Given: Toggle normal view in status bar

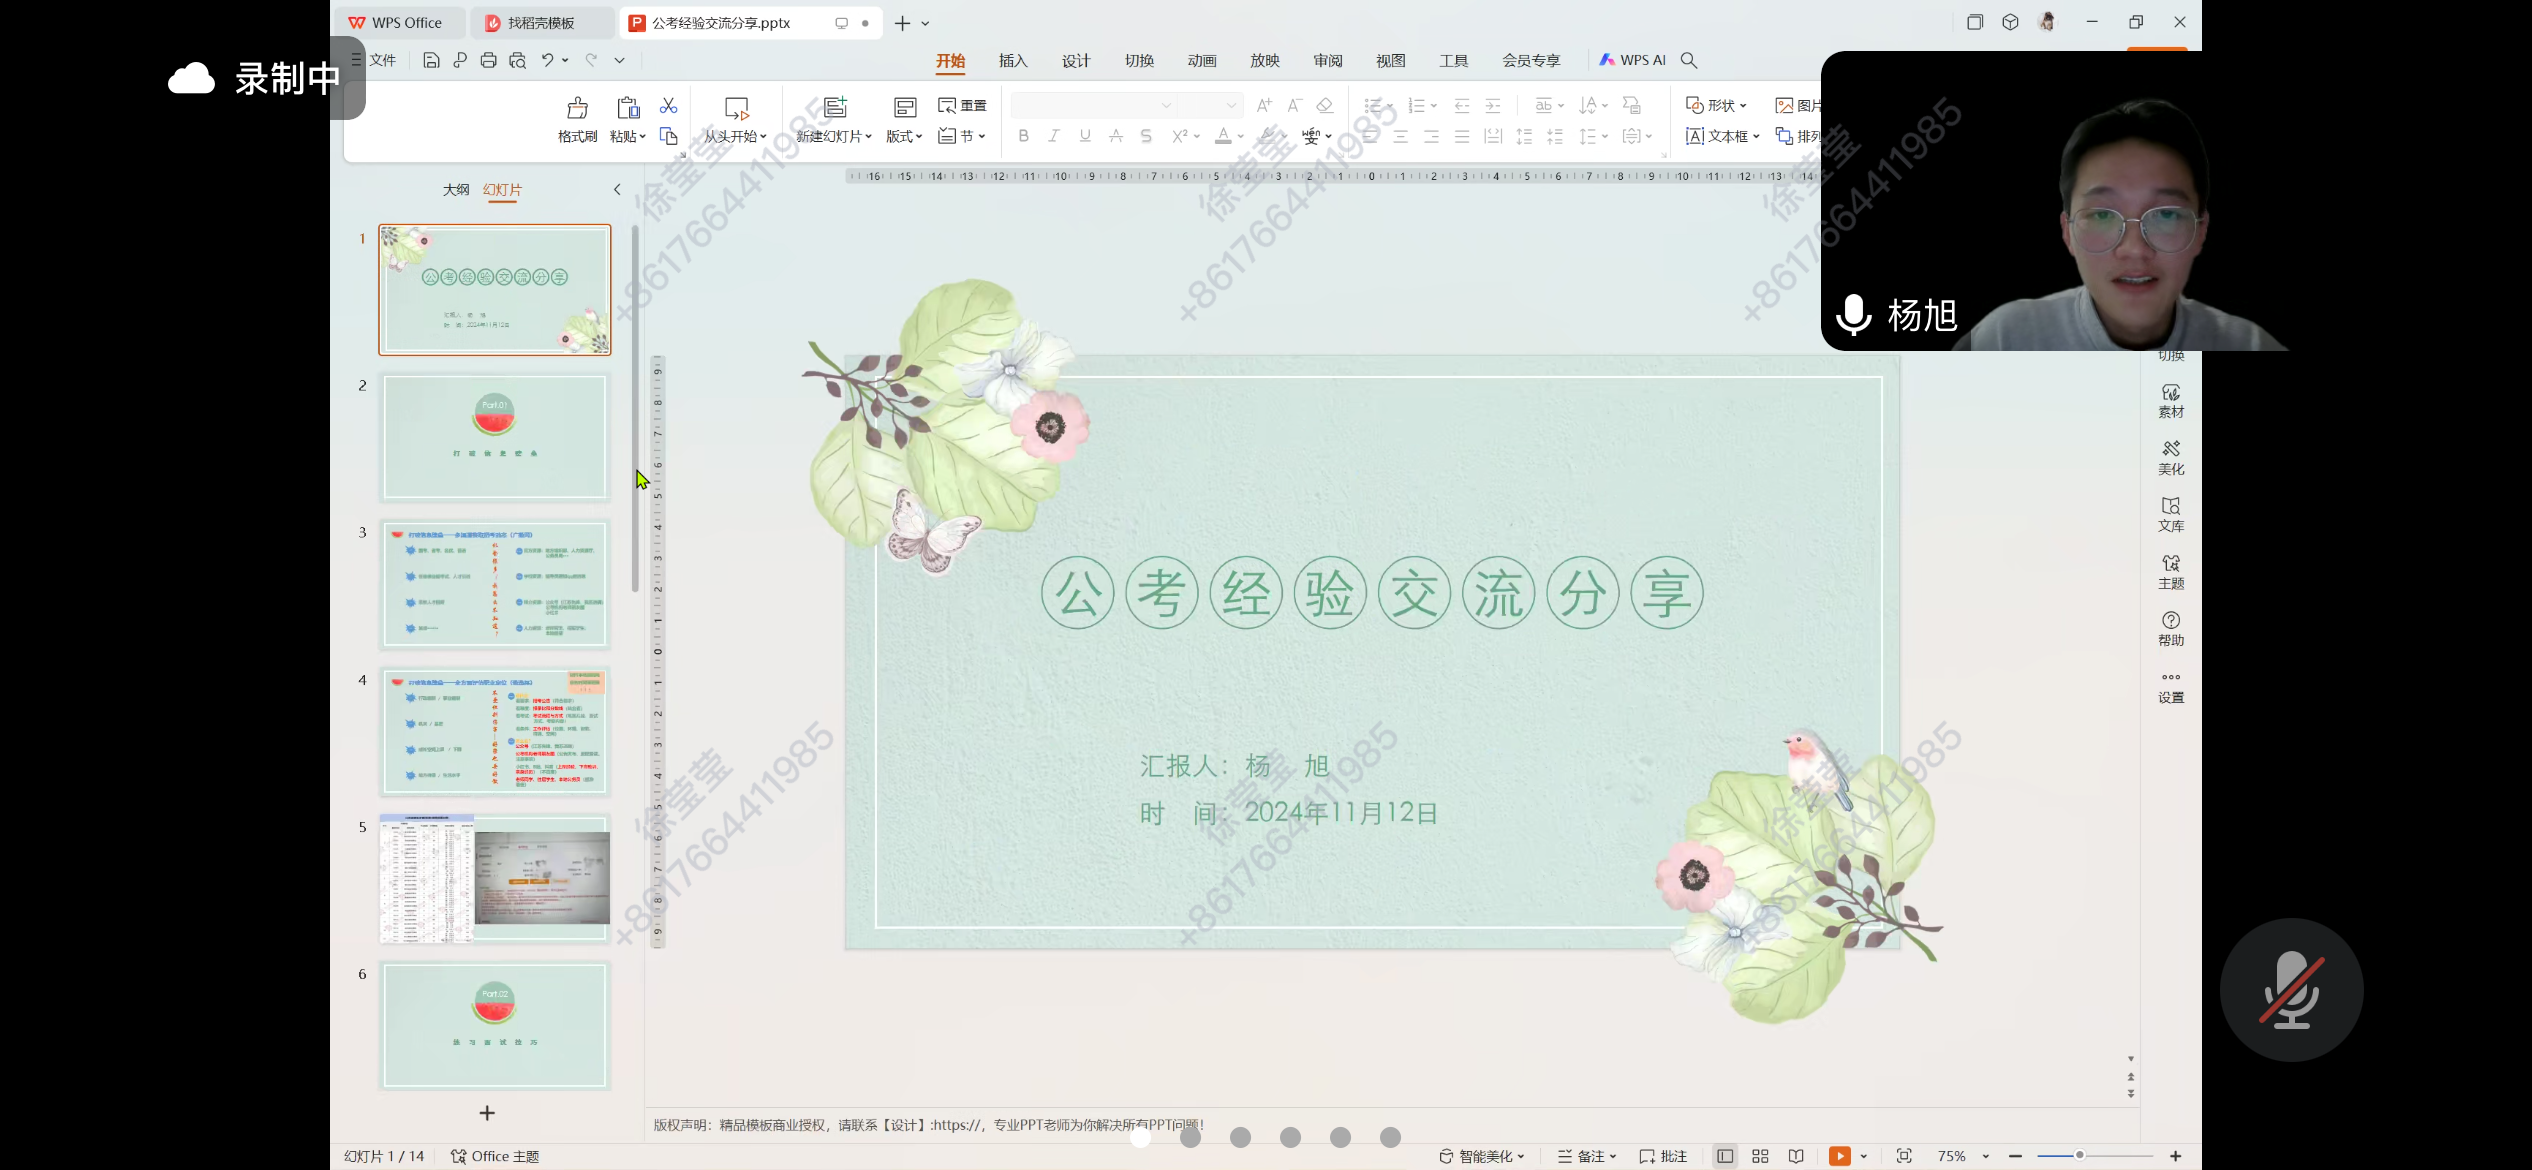Looking at the screenshot, I should click(x=1724, y=1156).
